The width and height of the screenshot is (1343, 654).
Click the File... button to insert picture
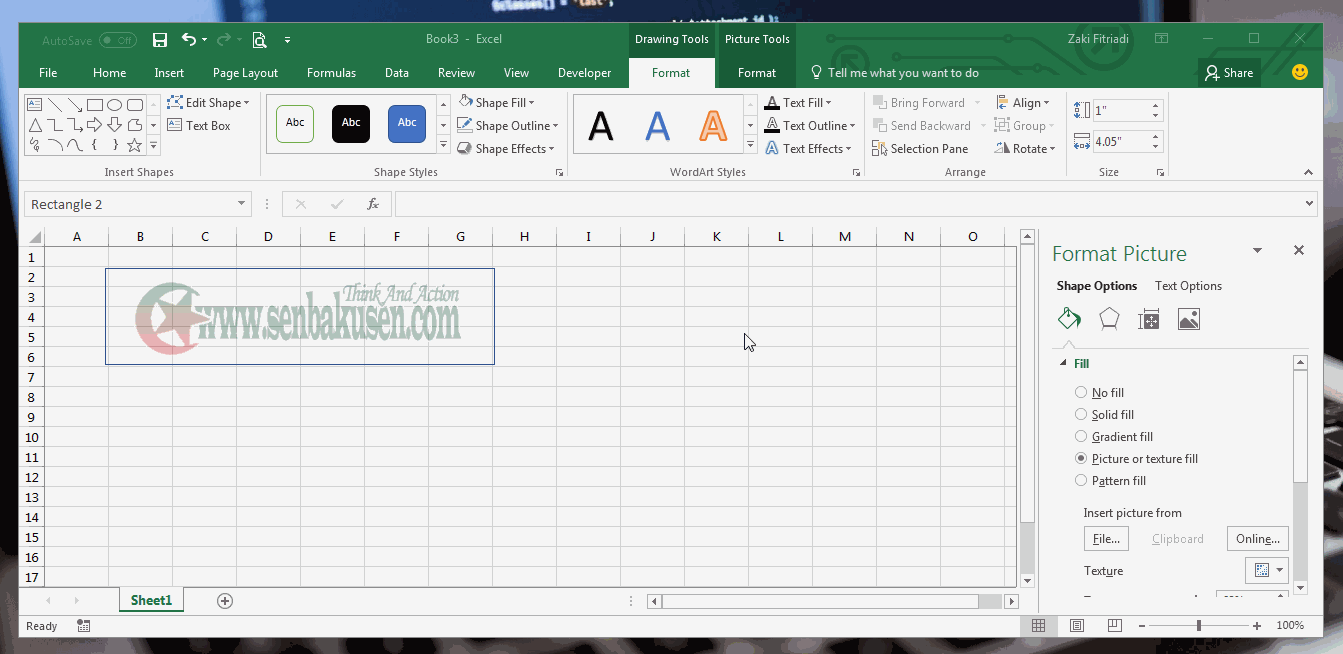(1106, 539)
